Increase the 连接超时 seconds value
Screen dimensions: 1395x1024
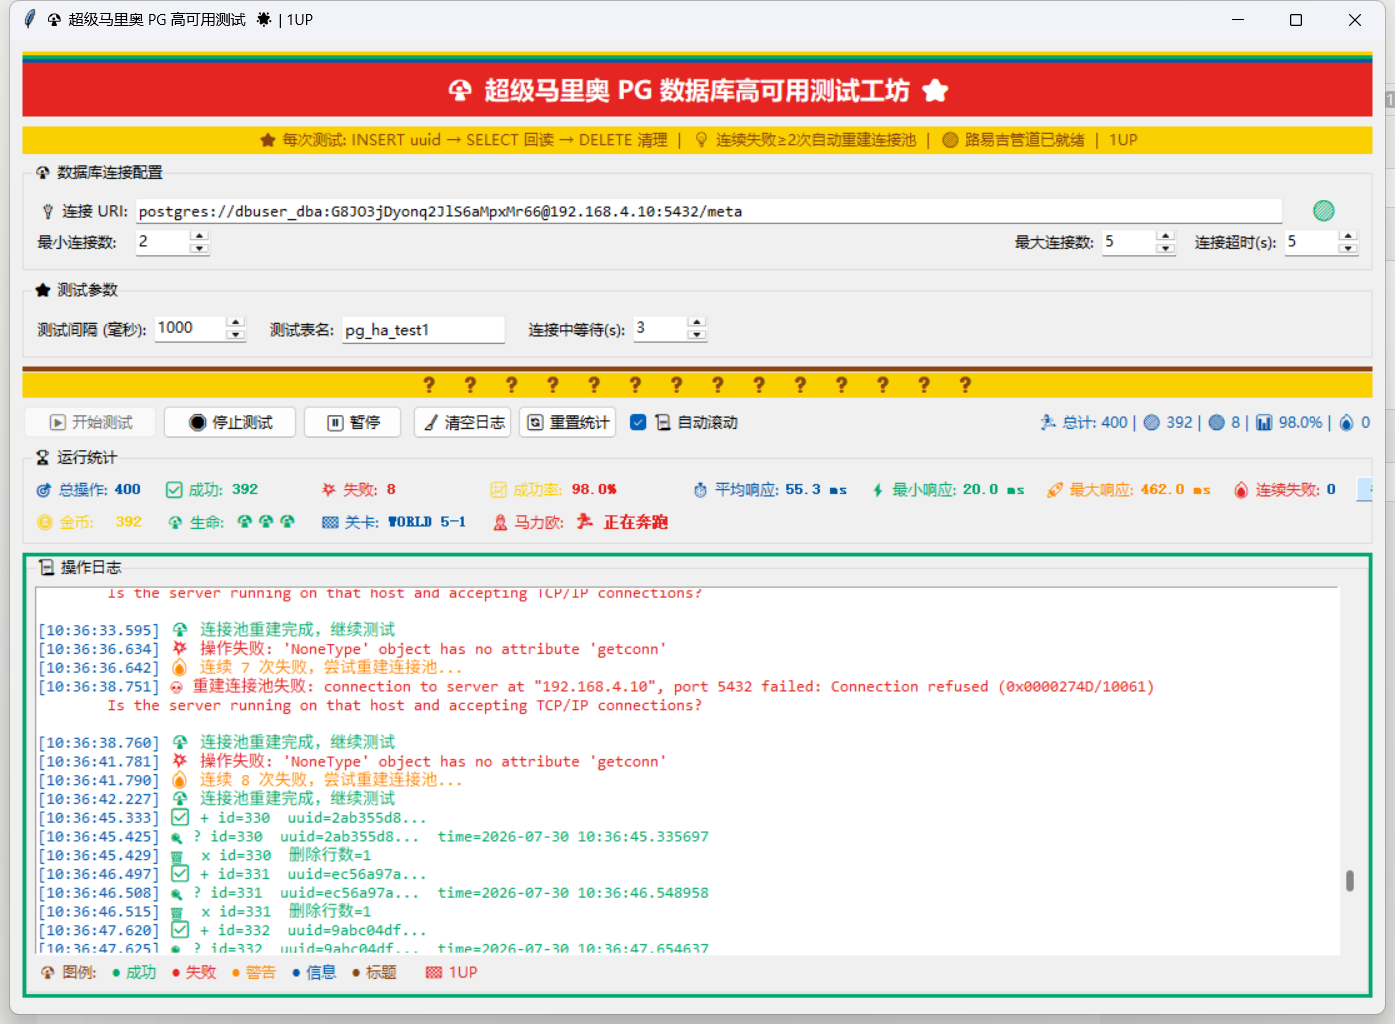click(1348, 236)
